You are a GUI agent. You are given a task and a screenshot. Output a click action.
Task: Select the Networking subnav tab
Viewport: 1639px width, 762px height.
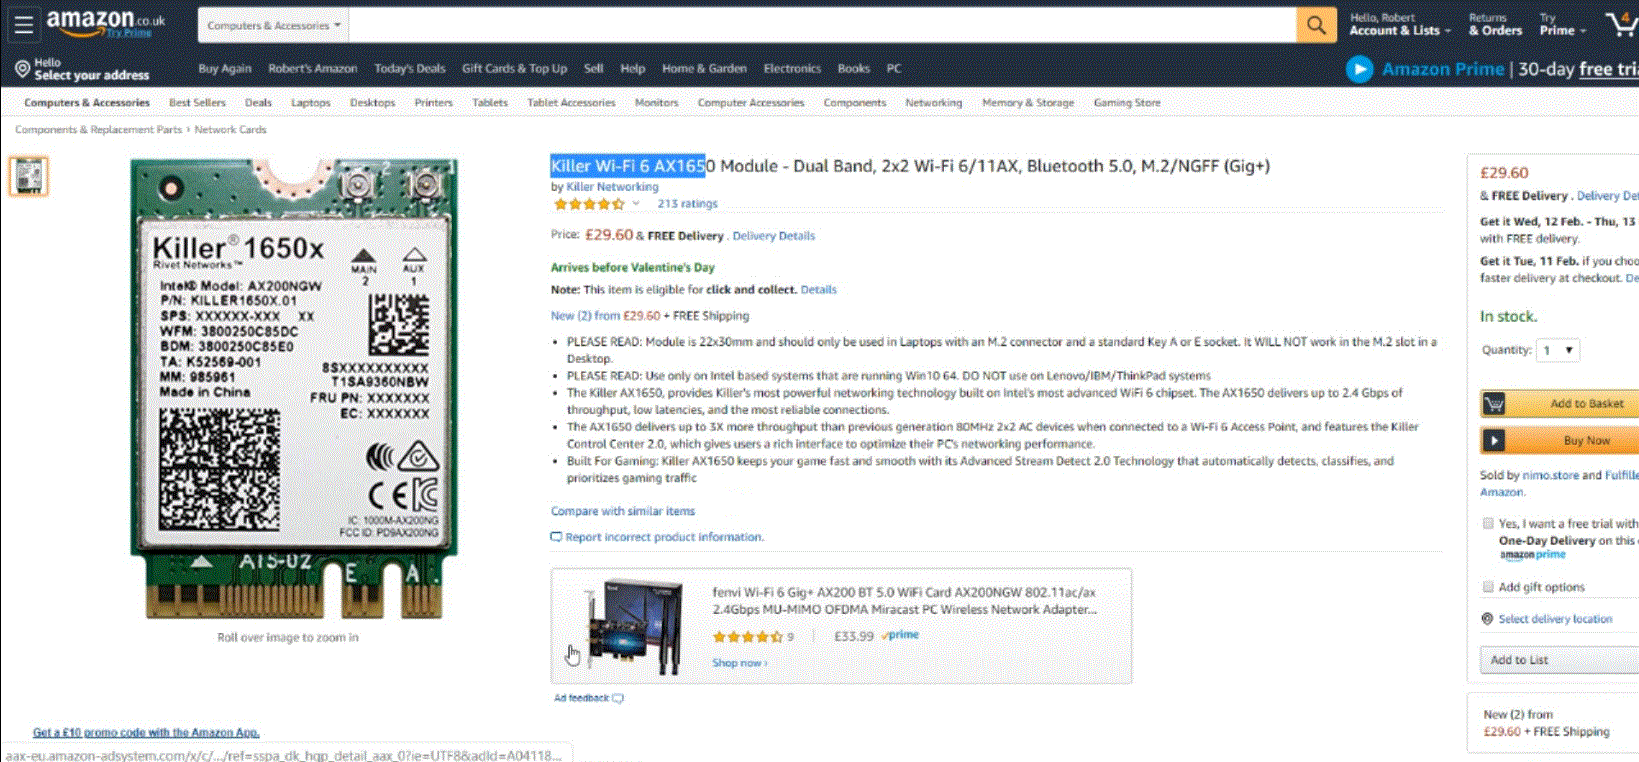click(933, 103)
